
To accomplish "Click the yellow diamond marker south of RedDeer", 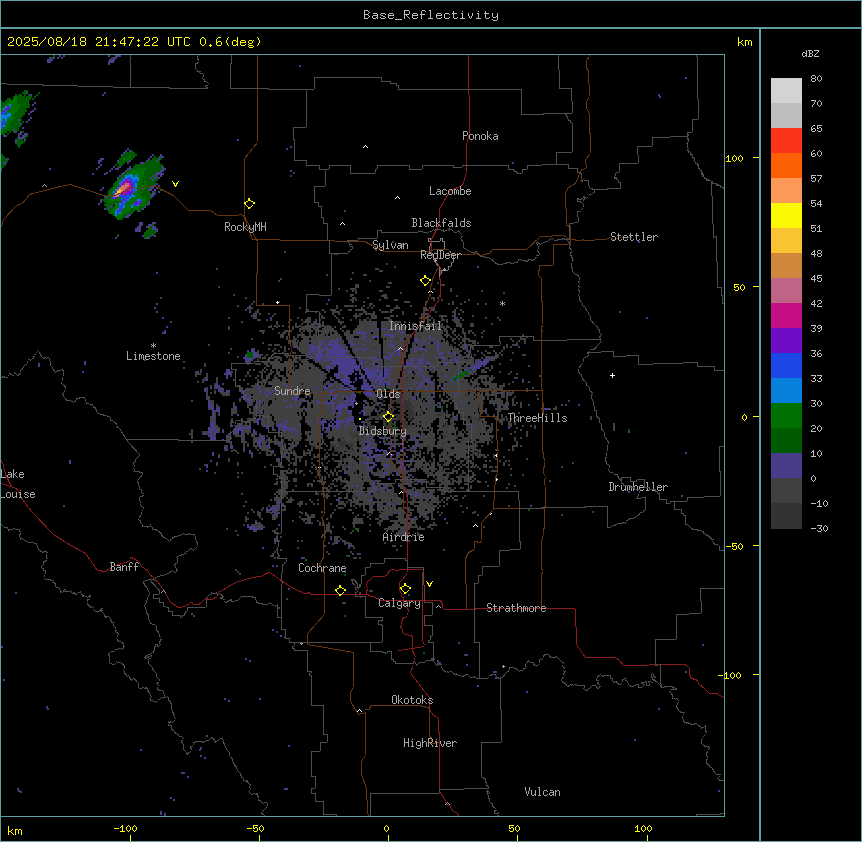I will click(x=425, y=280).
